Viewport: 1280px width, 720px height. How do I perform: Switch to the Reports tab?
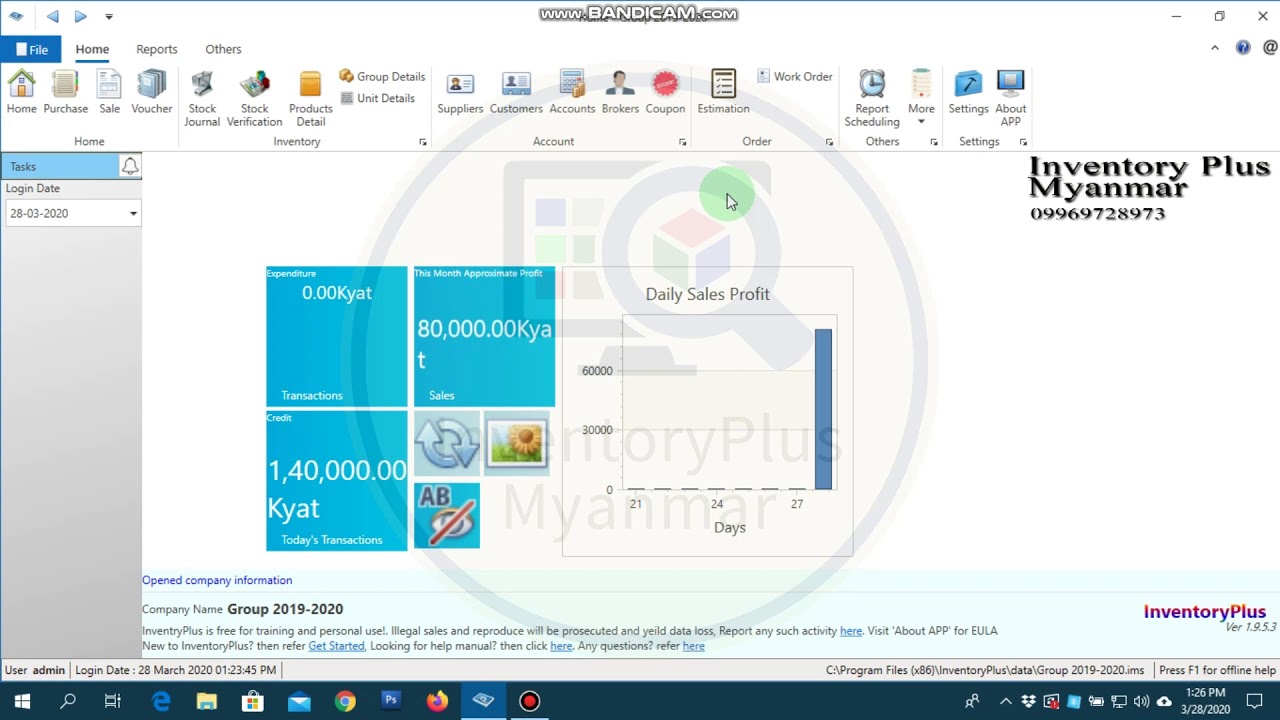coord(157,49)
